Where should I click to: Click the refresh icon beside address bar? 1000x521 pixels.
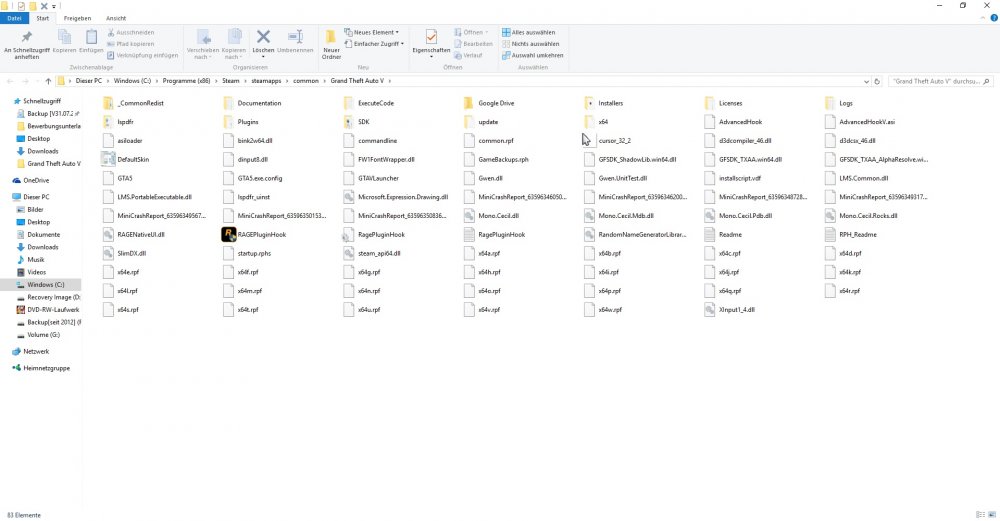[x=877, y=82]
